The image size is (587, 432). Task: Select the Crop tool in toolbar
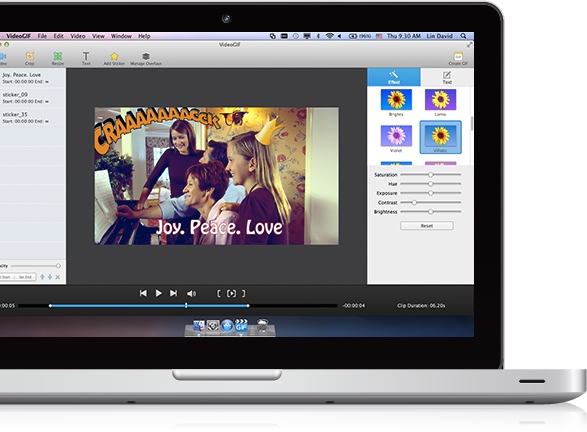[x=30, y=58]
